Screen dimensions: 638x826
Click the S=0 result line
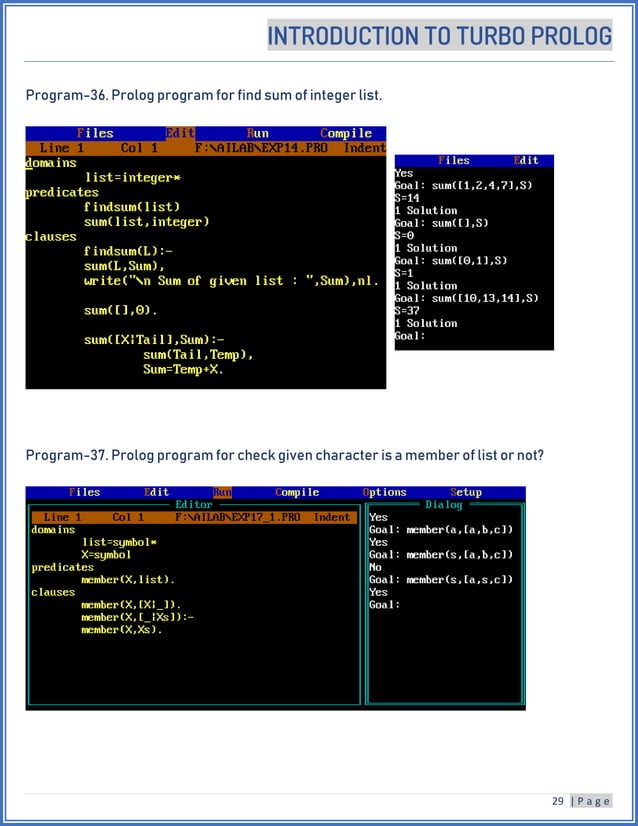[x=404, y=235]
